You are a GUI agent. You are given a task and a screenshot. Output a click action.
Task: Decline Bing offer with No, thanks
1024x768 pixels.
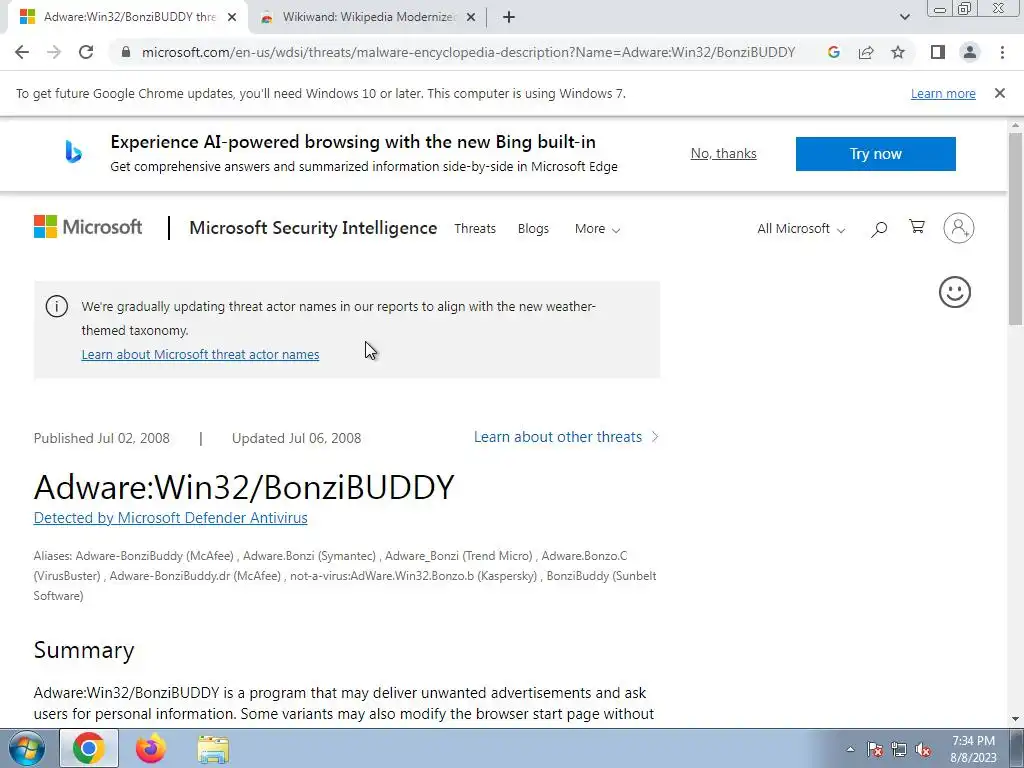(x=724, y=153)
